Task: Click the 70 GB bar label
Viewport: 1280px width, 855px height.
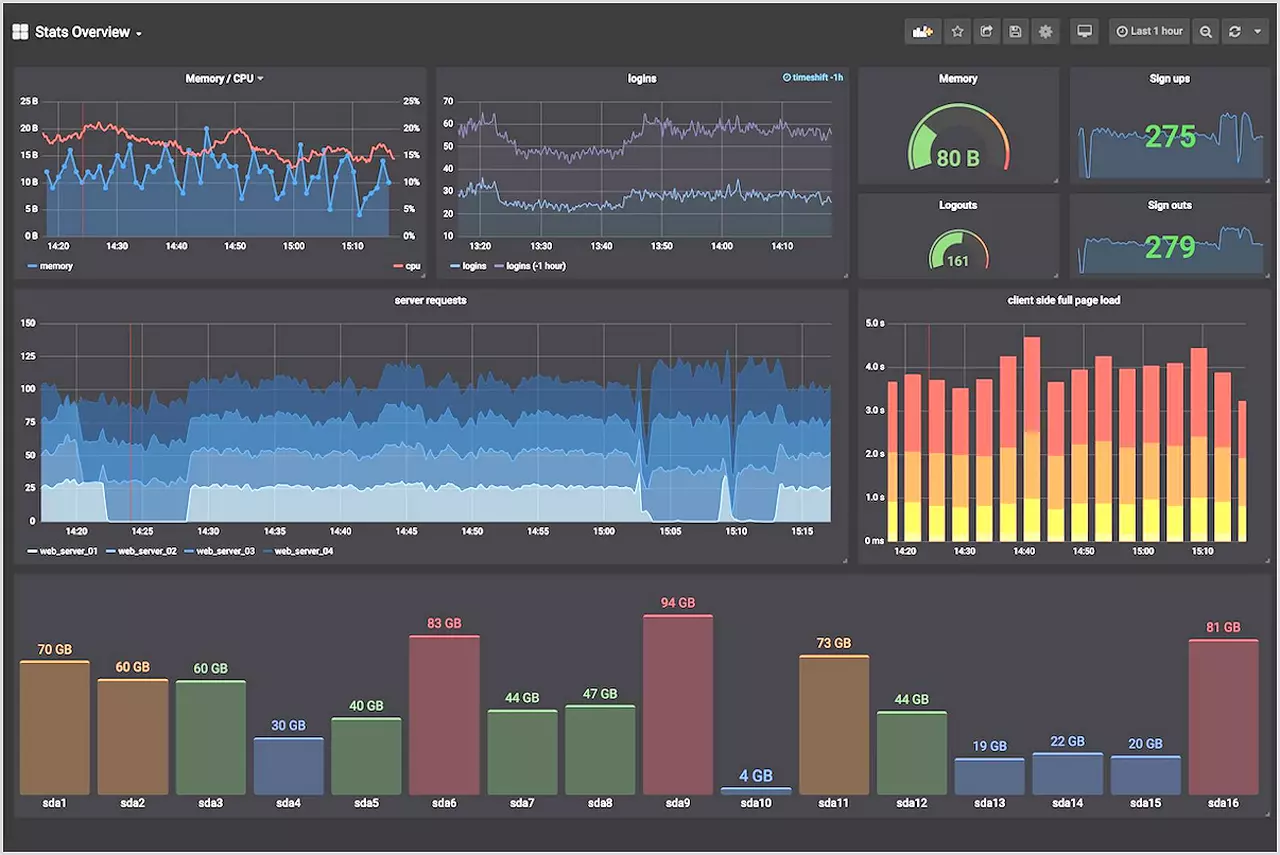Action: coord(54,649)
